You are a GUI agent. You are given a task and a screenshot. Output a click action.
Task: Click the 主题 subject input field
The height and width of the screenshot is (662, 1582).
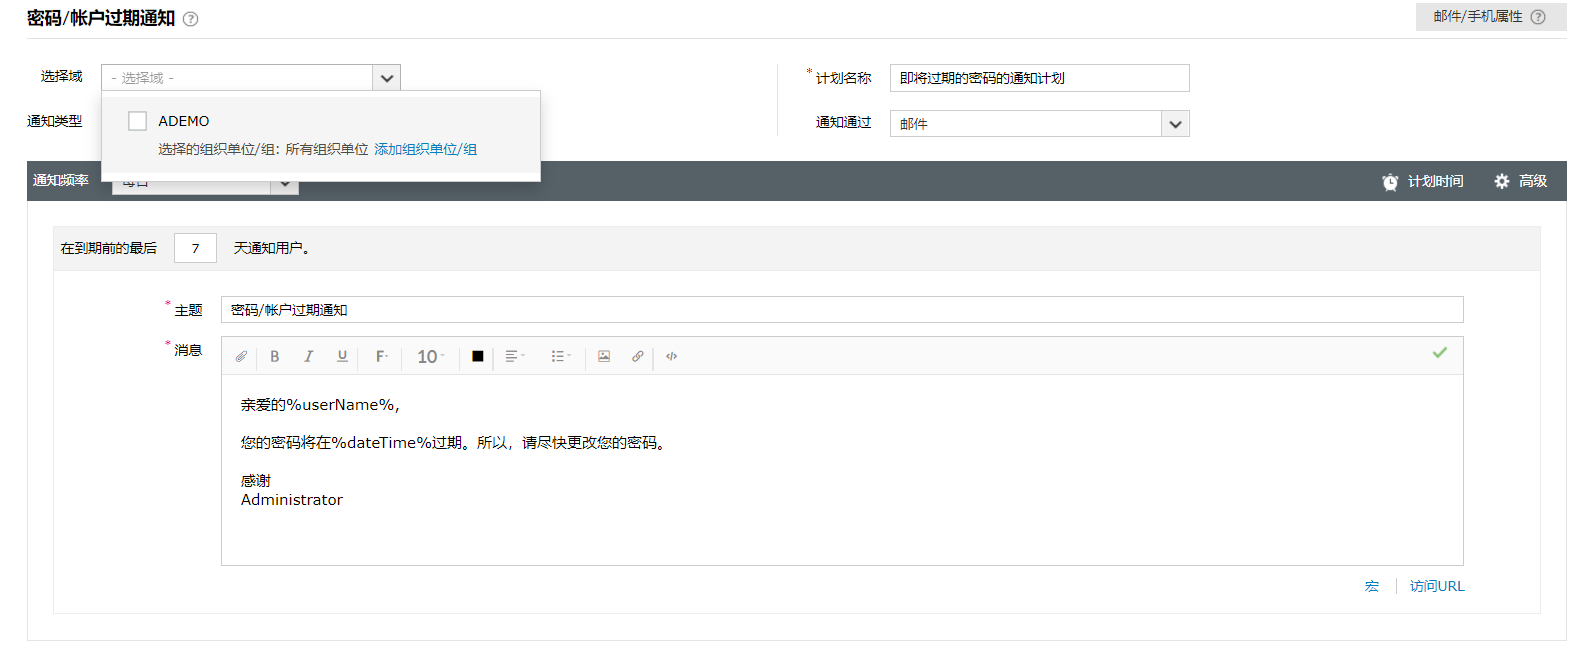pos(842,310)
